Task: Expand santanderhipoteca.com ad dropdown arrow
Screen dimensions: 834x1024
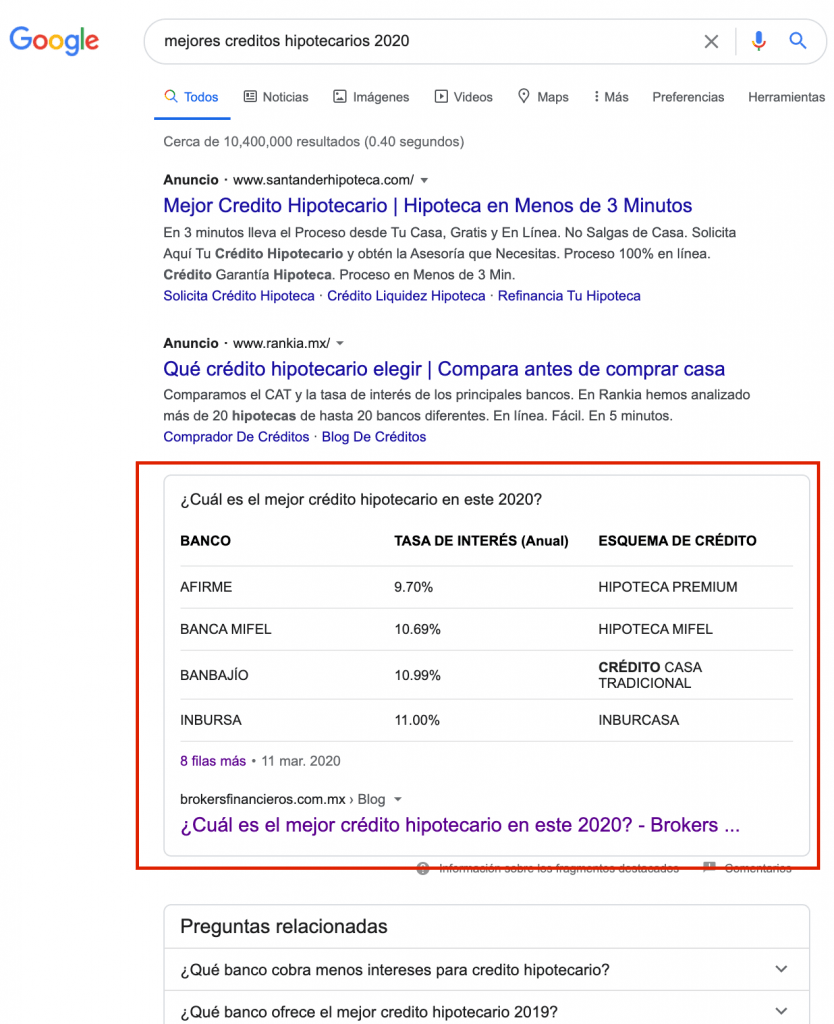Action: pos(424,180)
